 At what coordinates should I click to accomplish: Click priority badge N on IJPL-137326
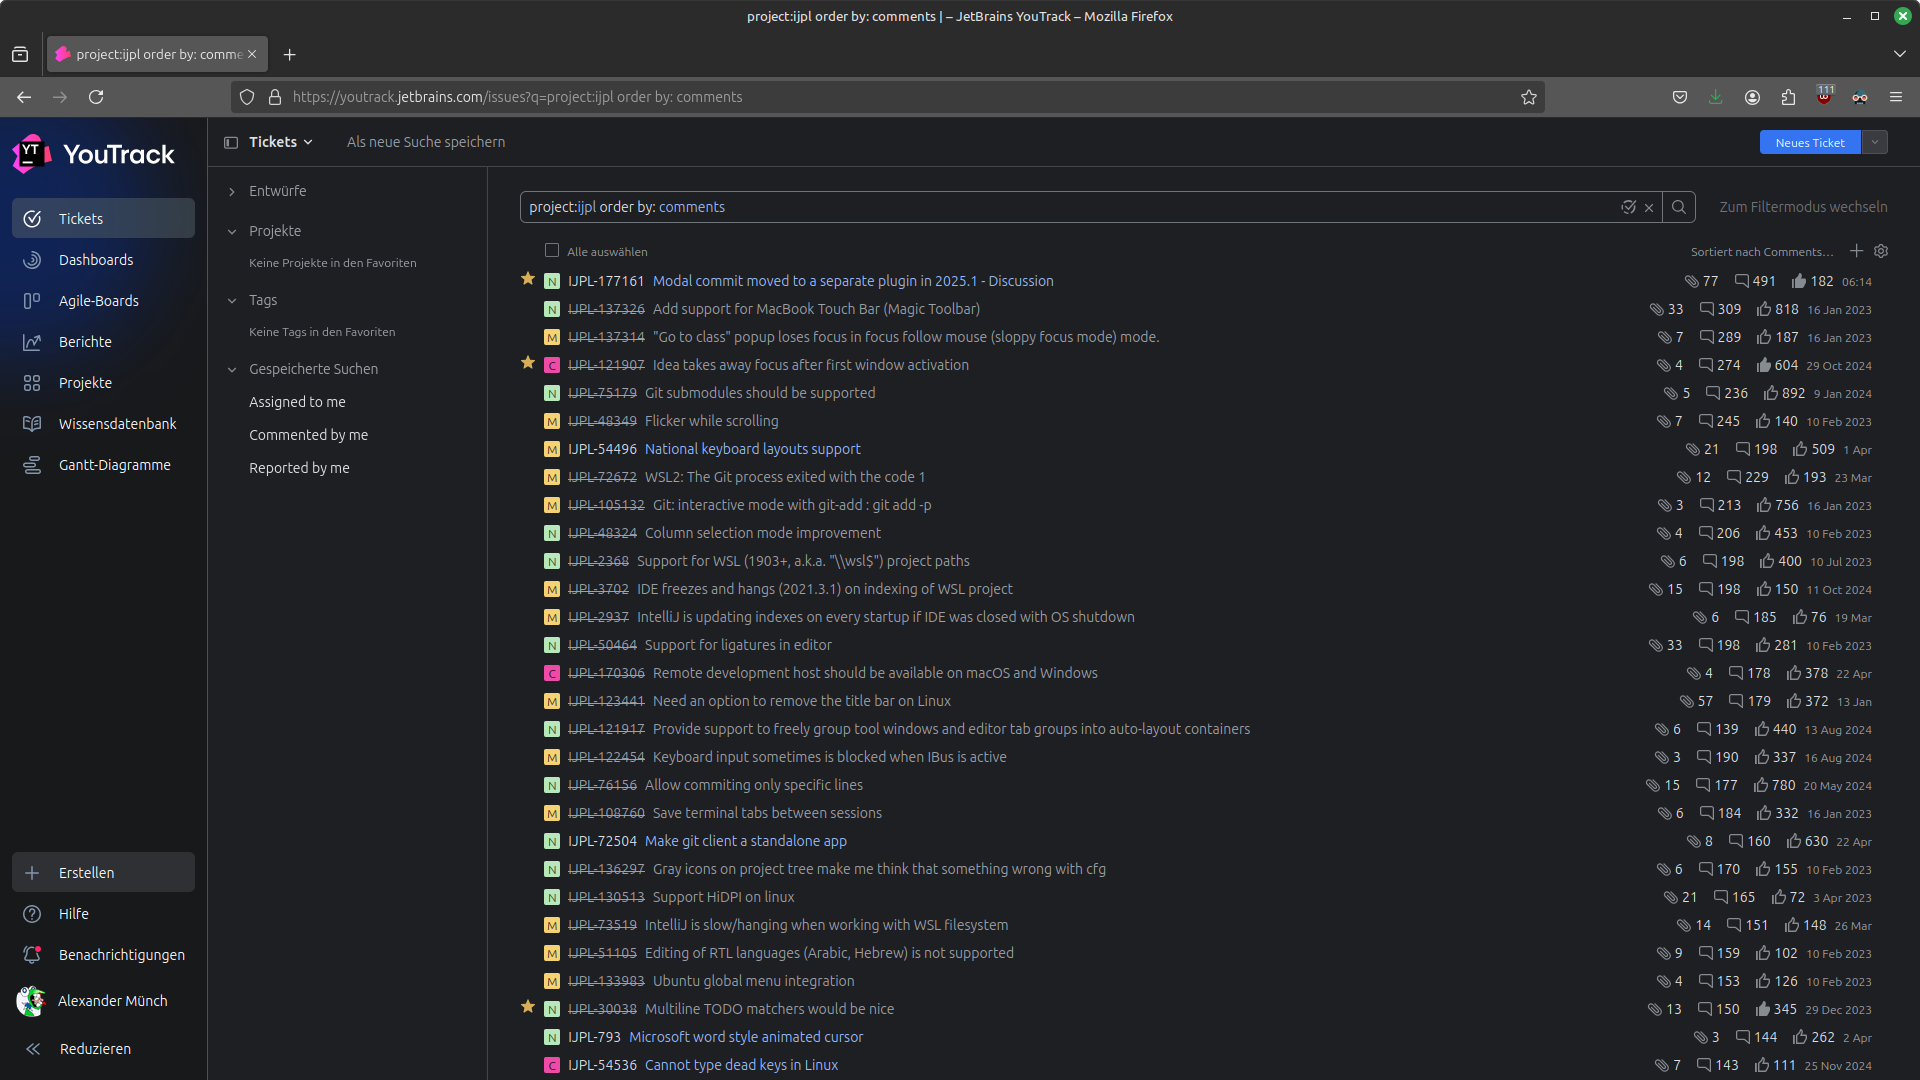point(551,309)
